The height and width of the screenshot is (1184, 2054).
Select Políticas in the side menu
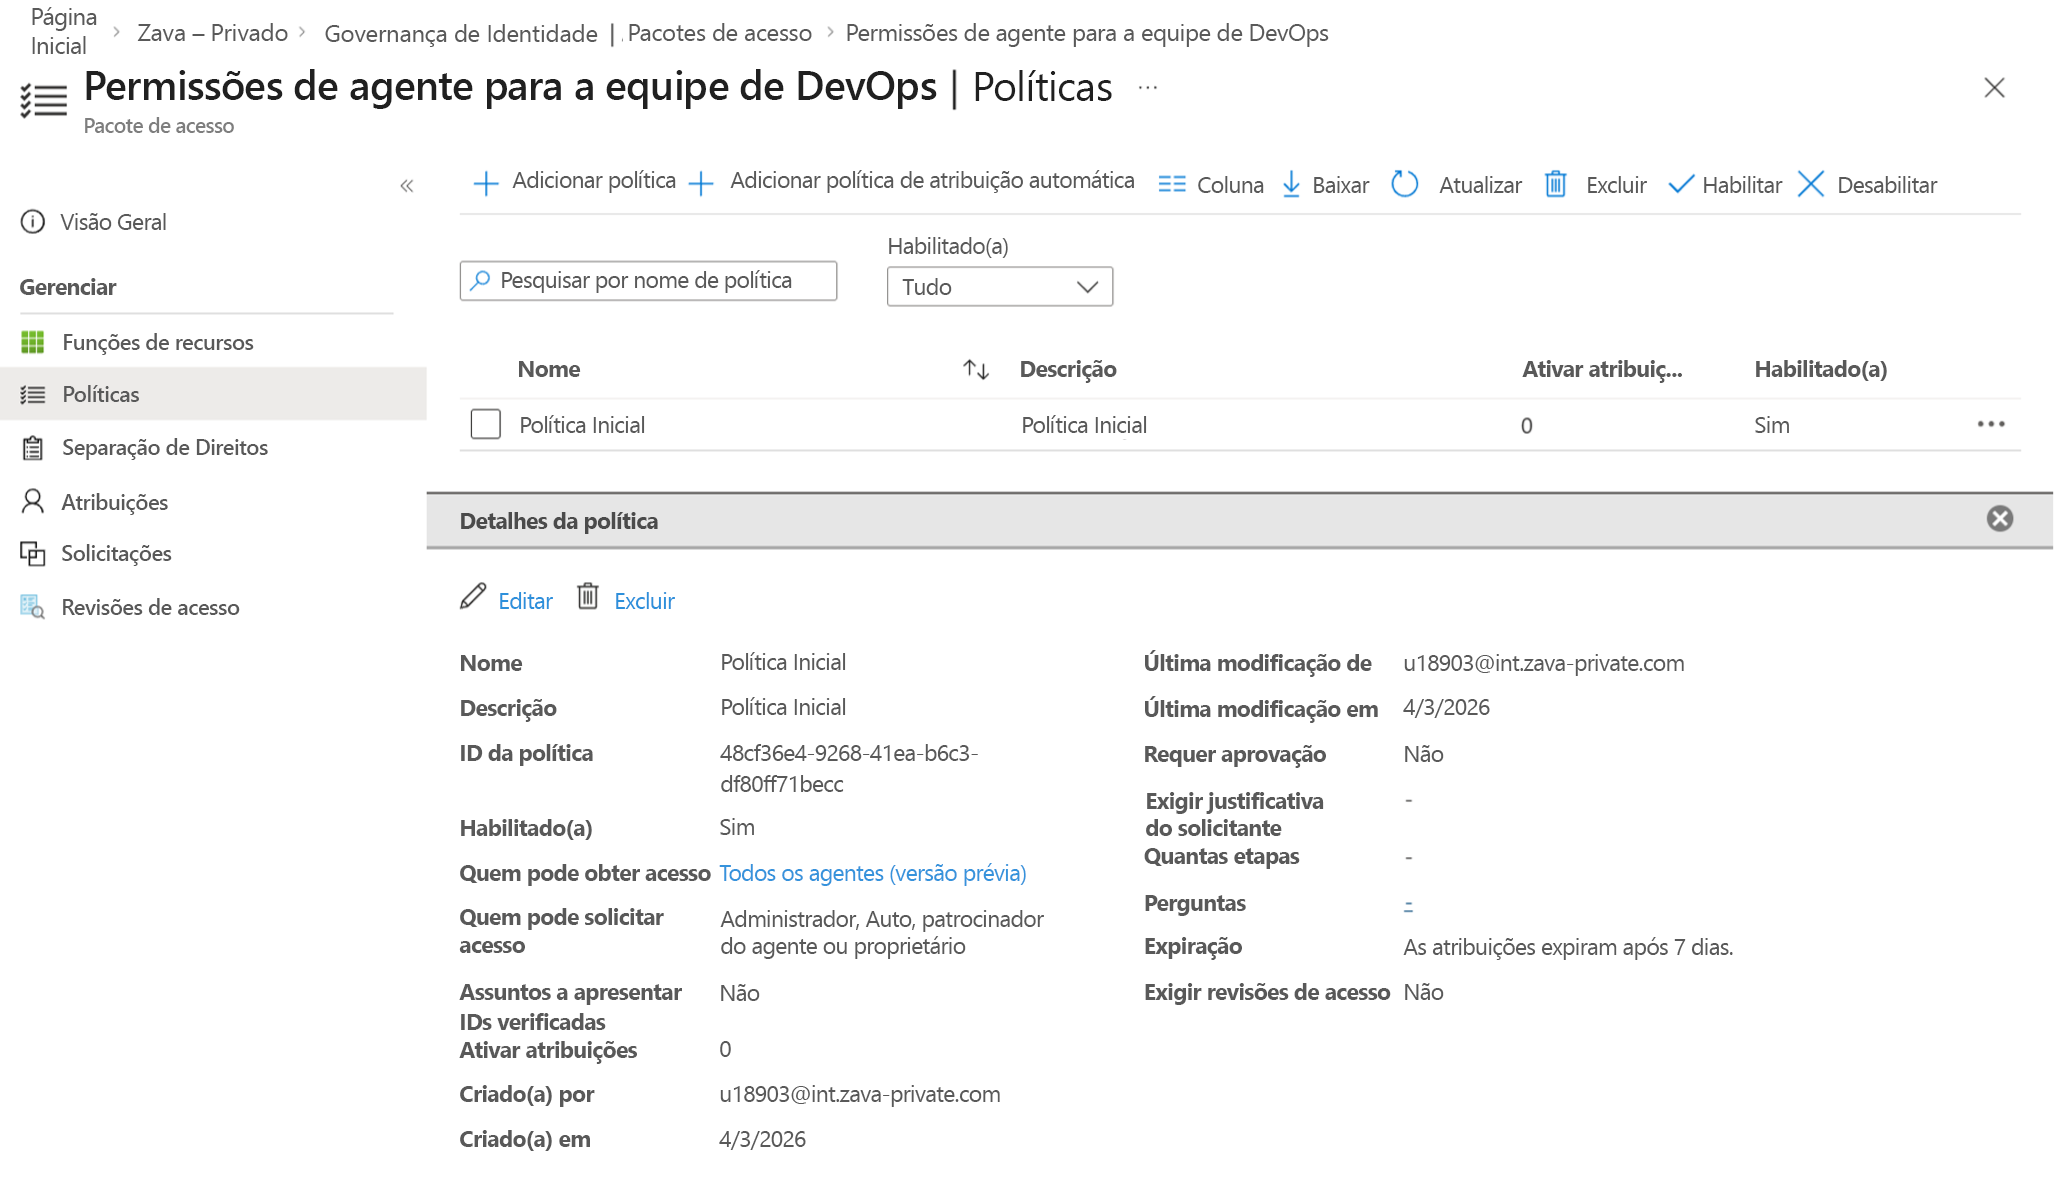[213, 394]
